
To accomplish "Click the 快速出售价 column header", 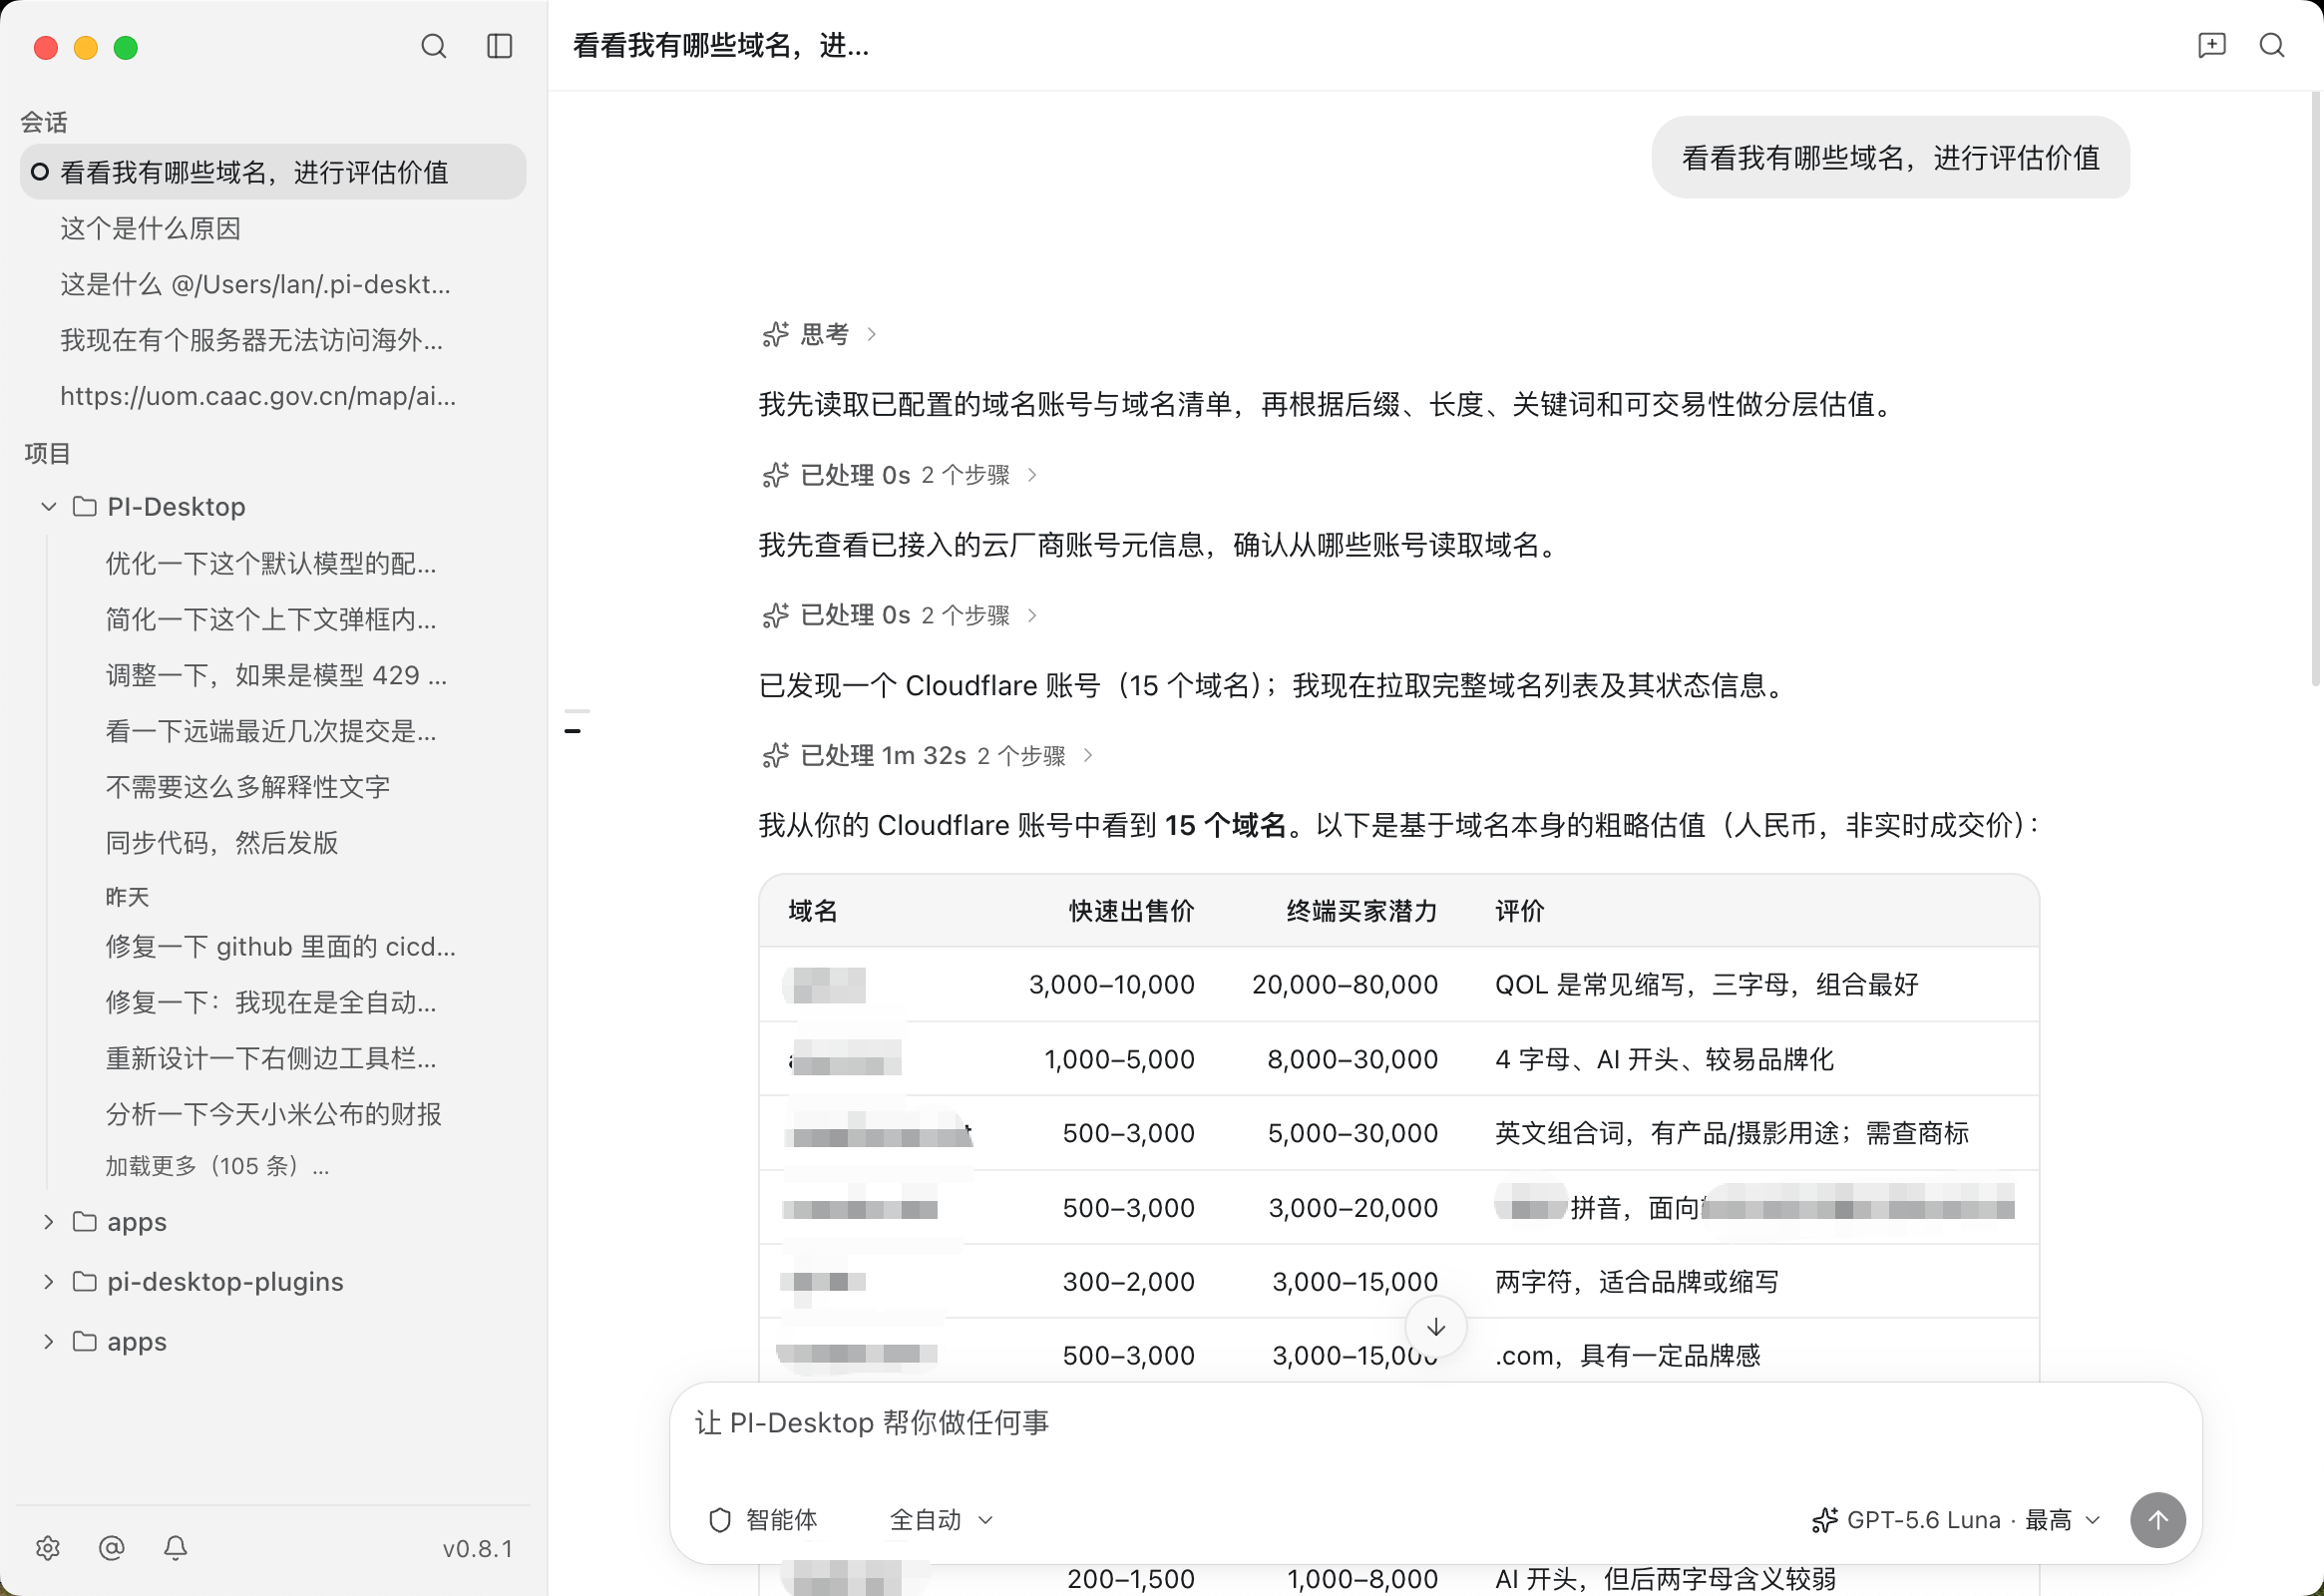I will pos(1131,911).
